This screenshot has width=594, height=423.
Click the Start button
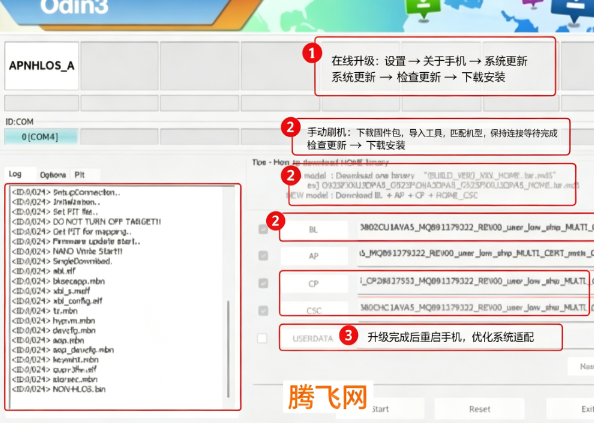pyautogui.click(x=380, y=409)
